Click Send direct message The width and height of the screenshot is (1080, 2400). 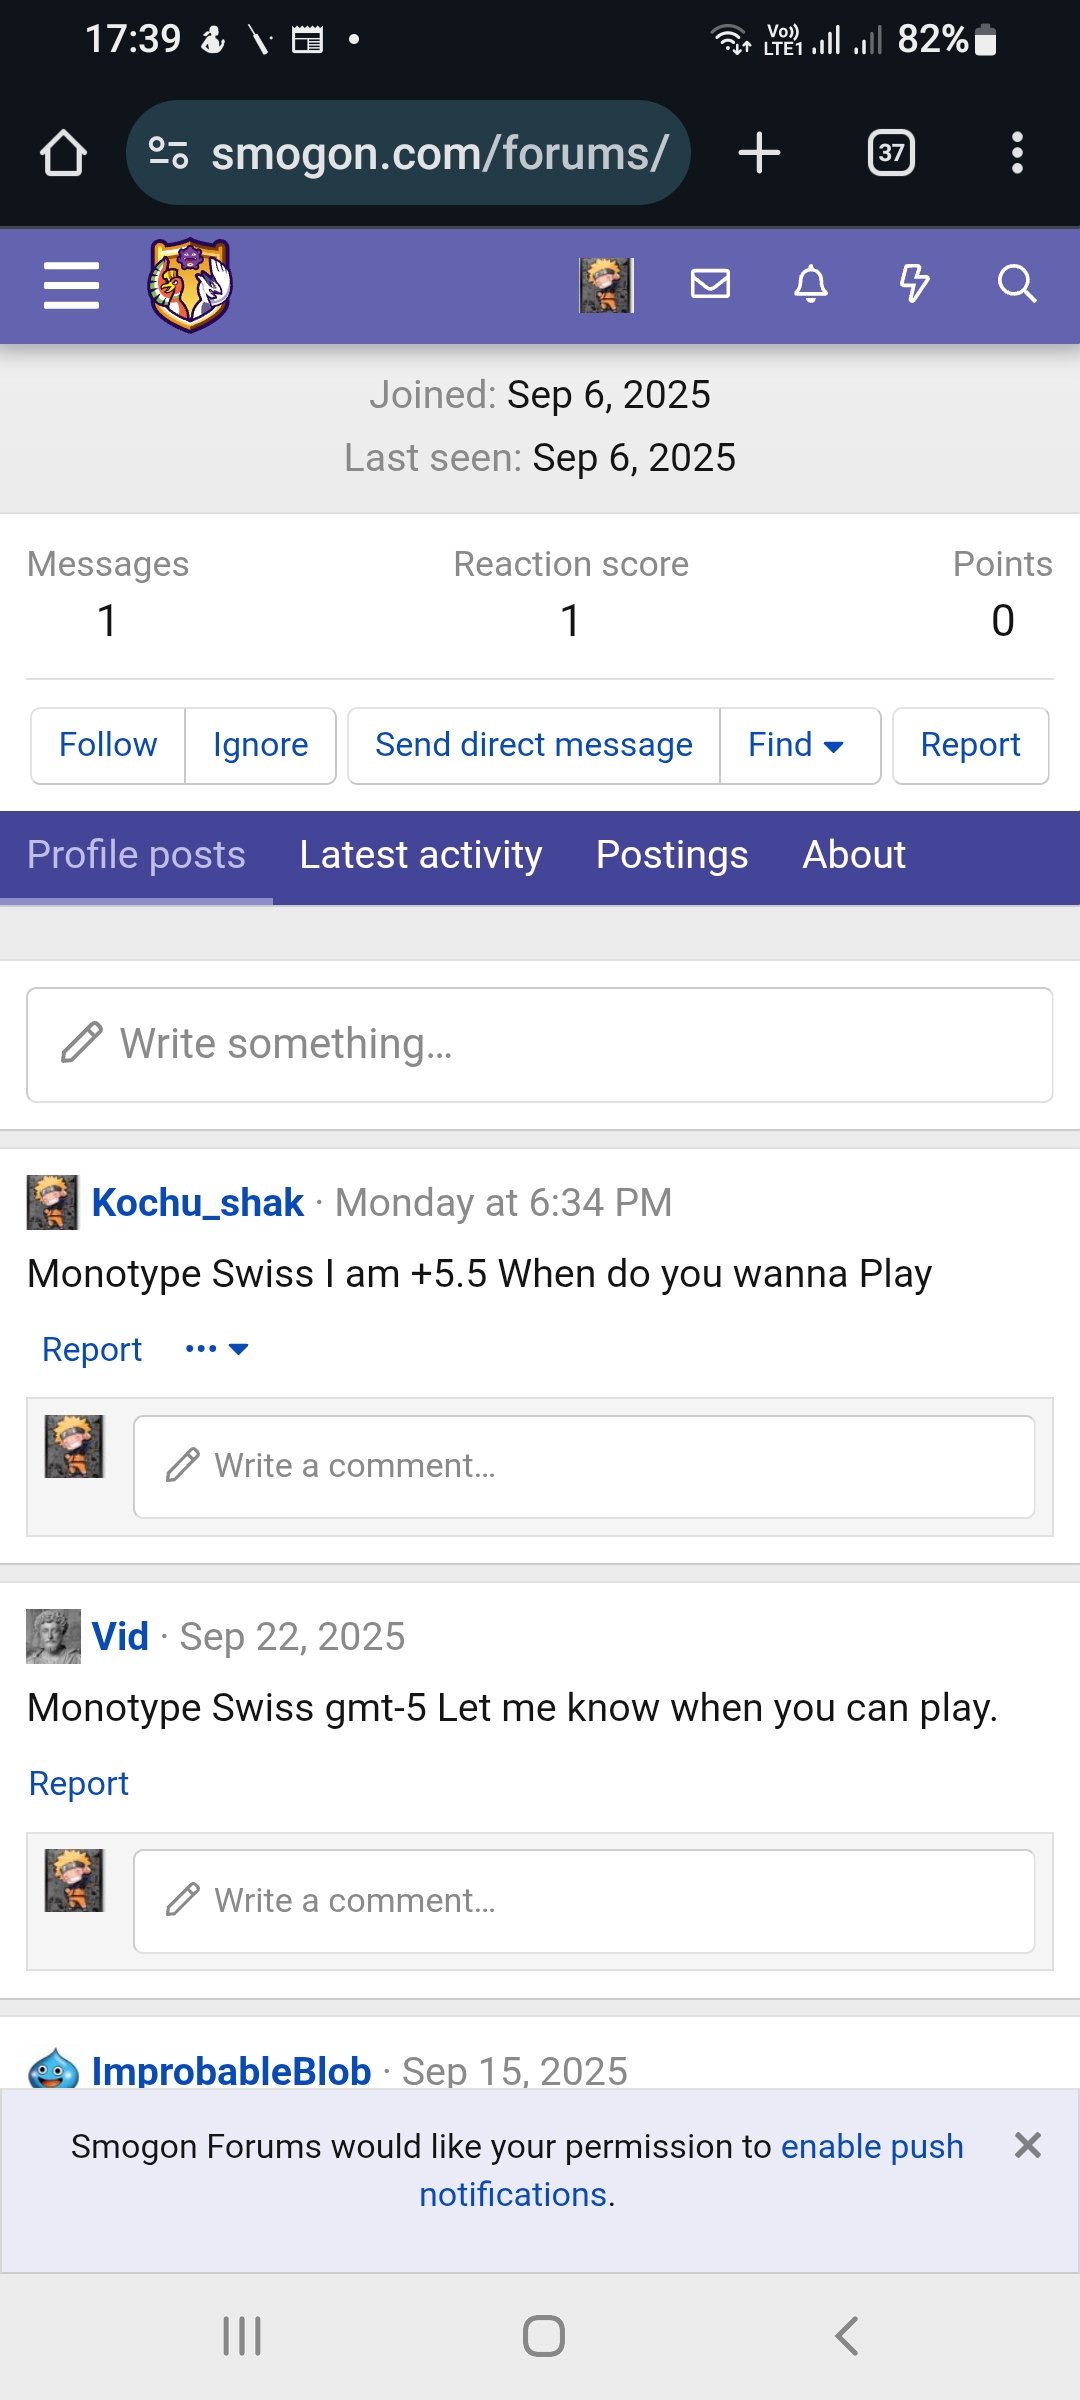533,745
